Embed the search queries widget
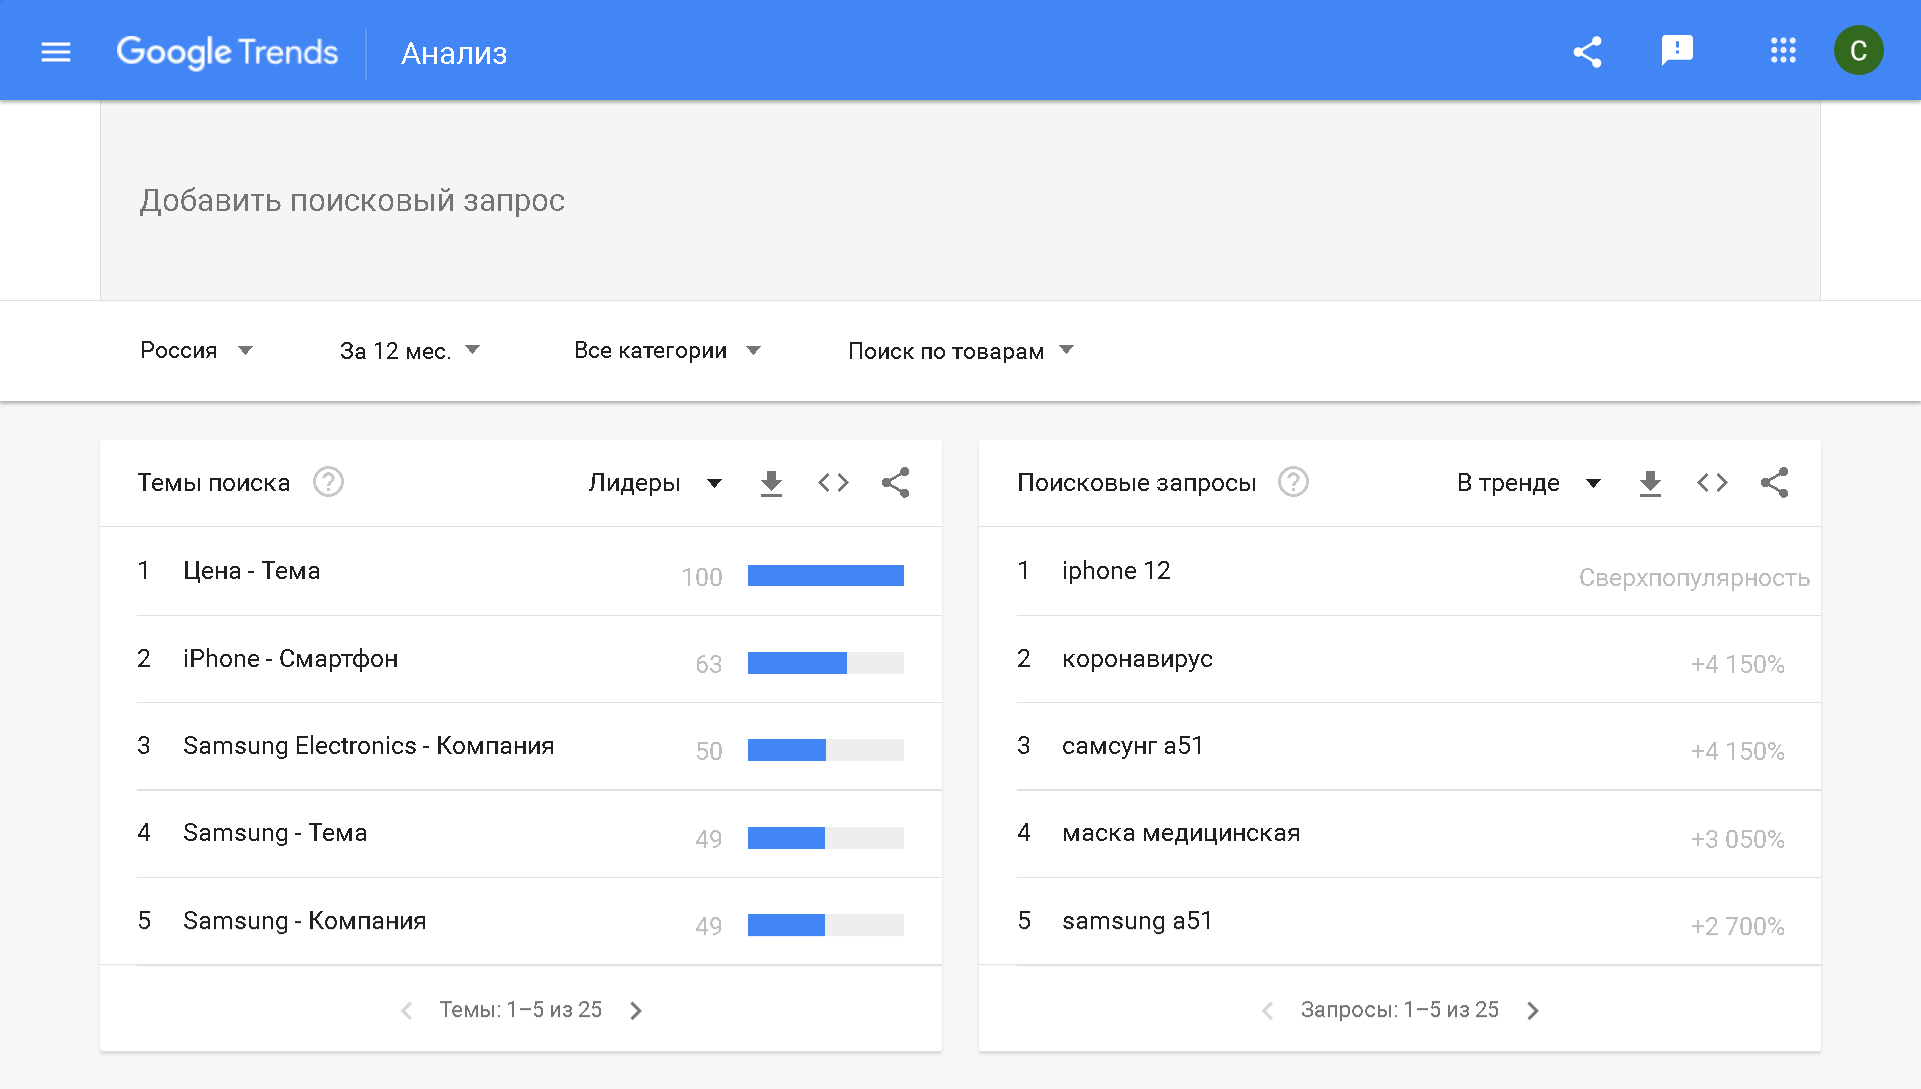The height and width of the screenshot is (1089, 1921). pyautogui.click(x=1712, y=483)
